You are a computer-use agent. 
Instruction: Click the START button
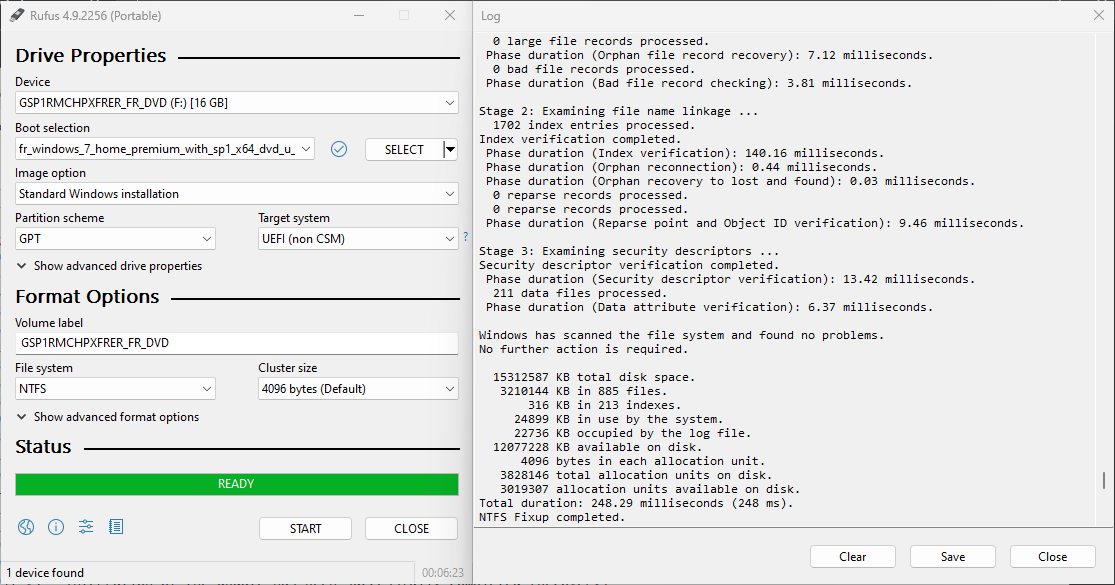(x=306, y=529)
